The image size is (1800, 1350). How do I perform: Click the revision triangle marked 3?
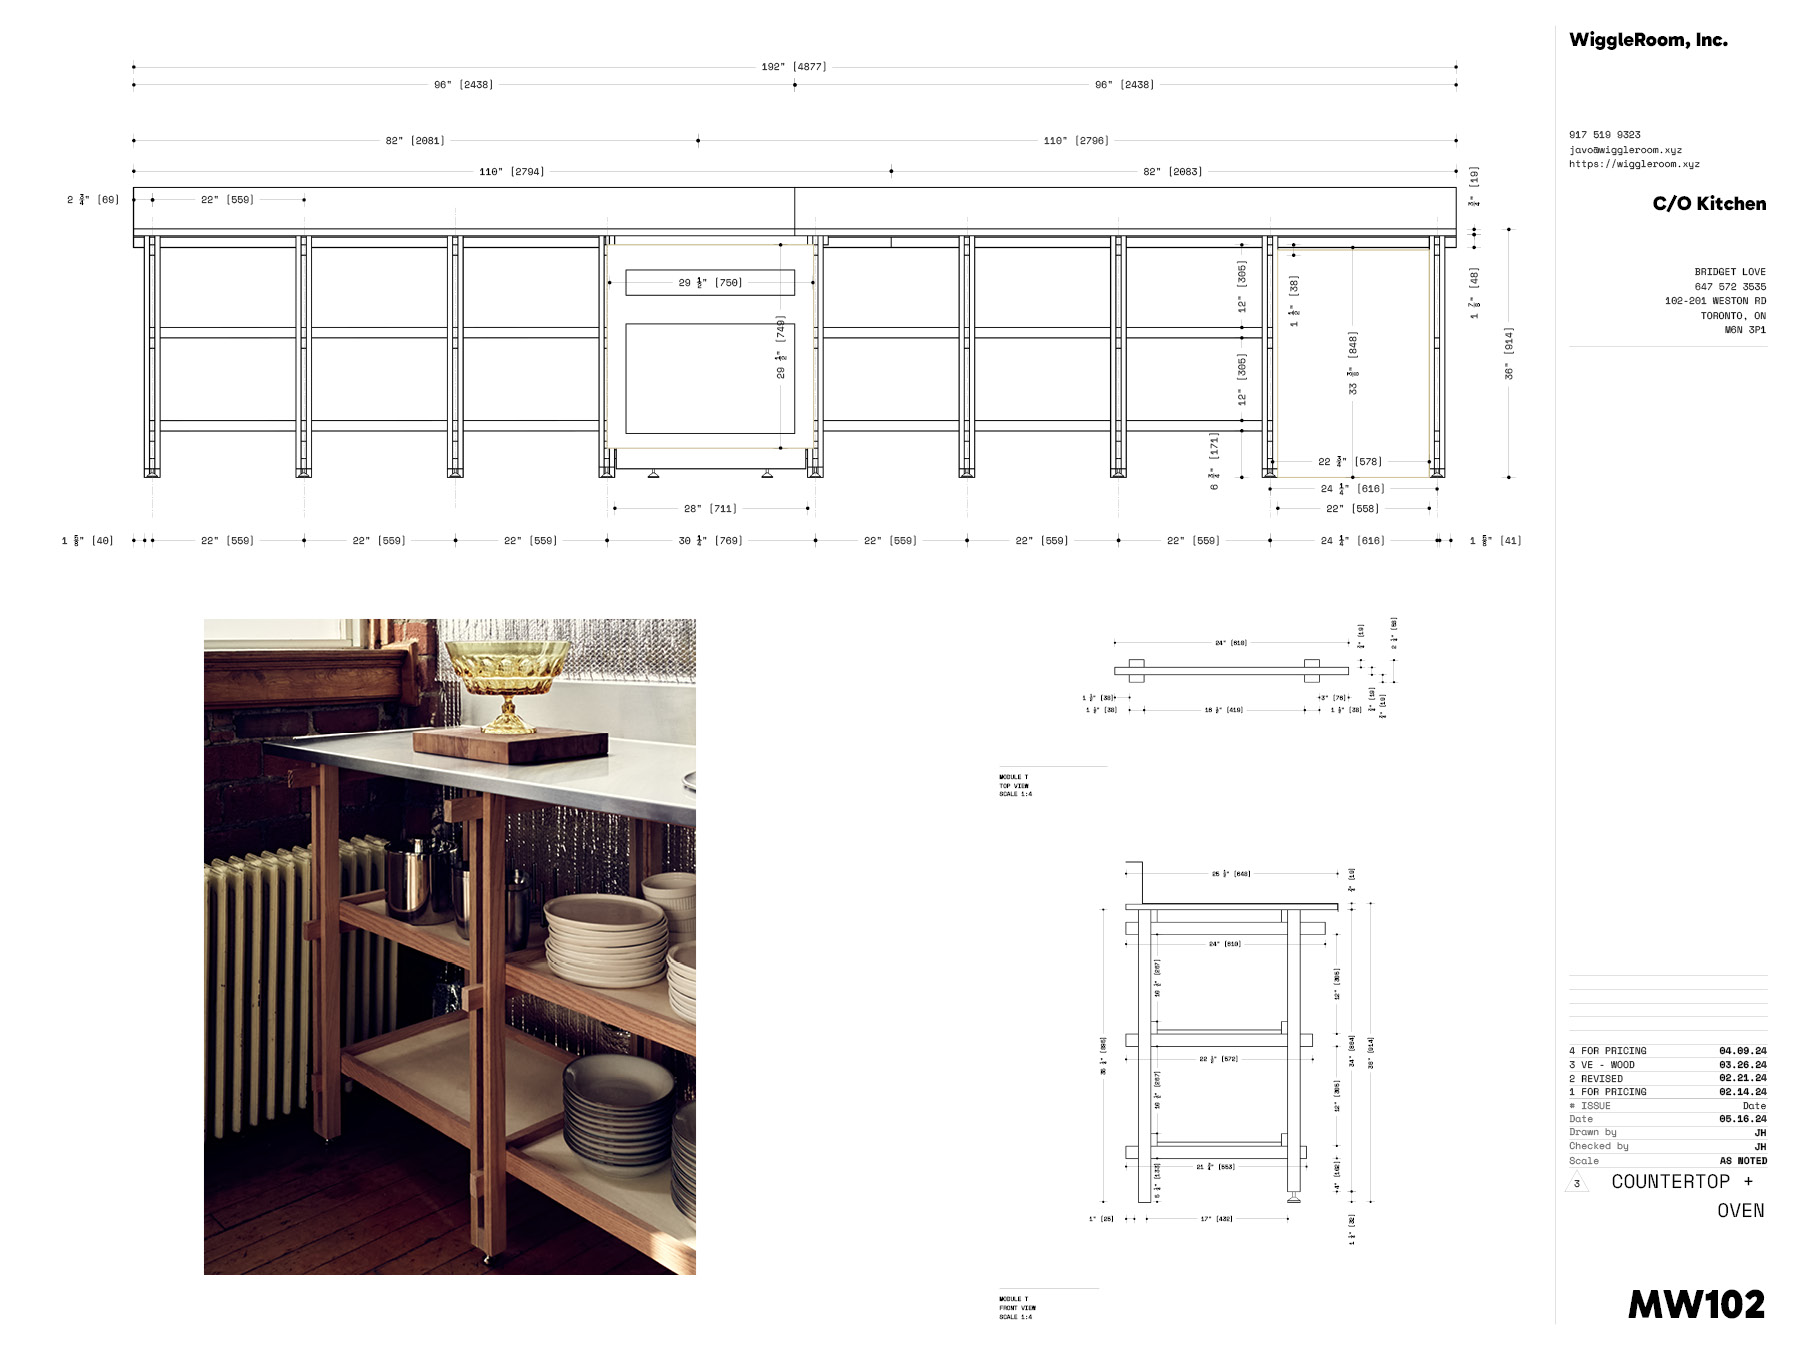pyautogui.click(x=1577, y=1183)
